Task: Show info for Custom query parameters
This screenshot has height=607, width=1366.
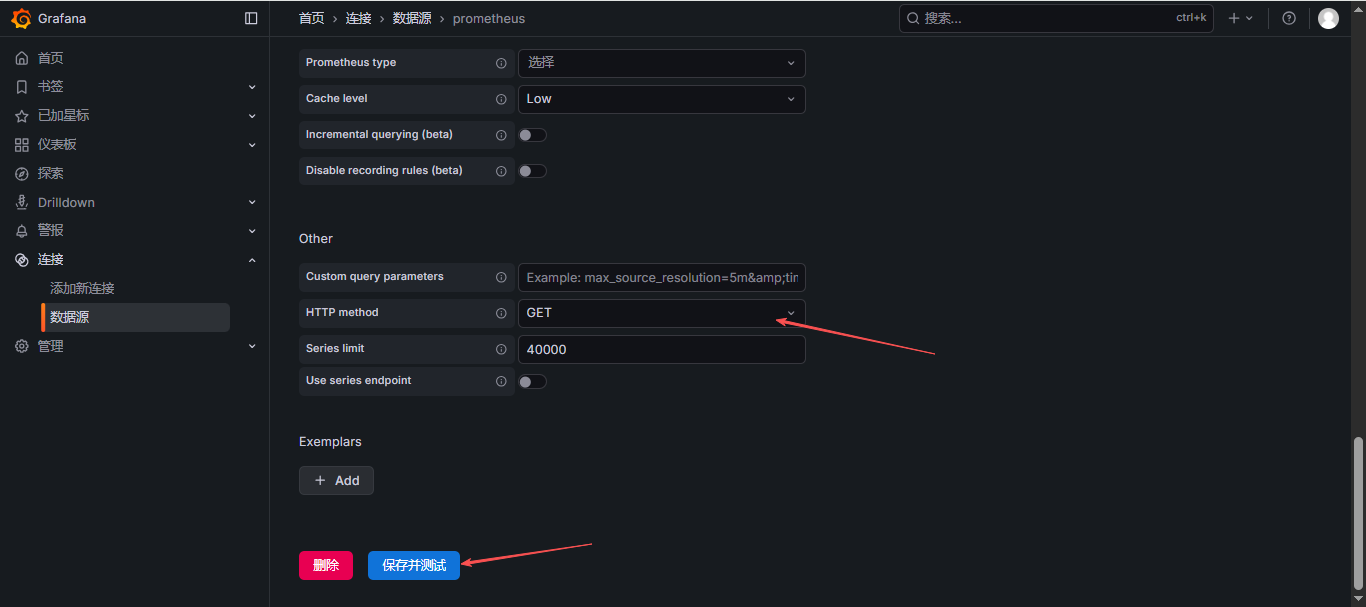Action: click(x=501, y=277)
